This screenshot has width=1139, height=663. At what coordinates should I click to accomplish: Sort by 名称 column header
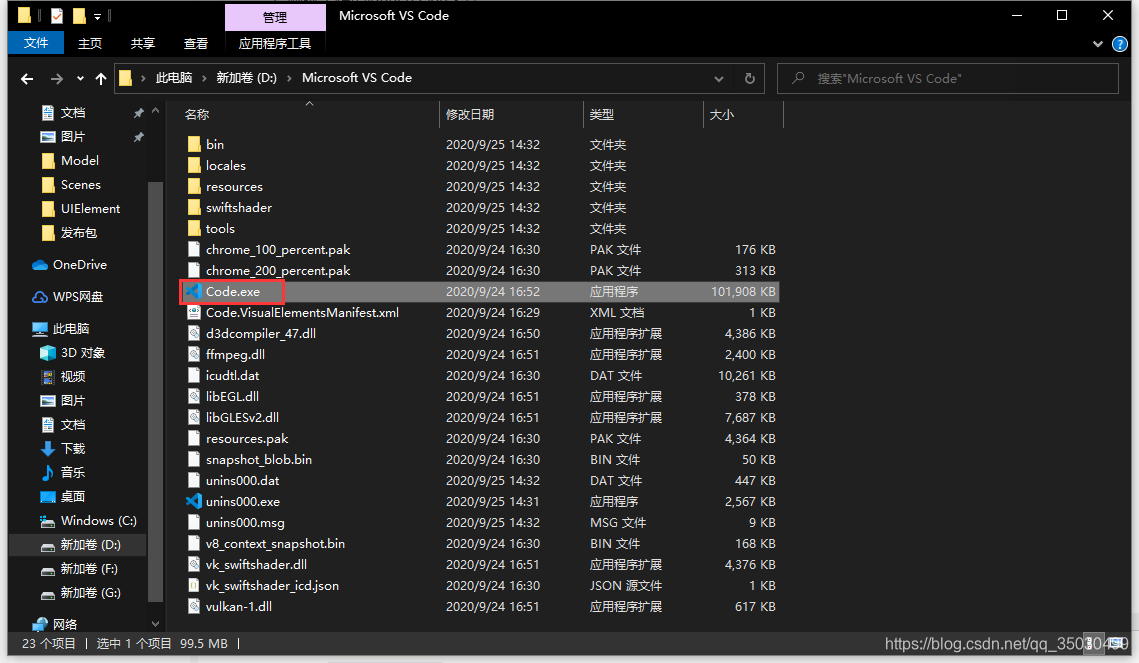click(196, 114)
